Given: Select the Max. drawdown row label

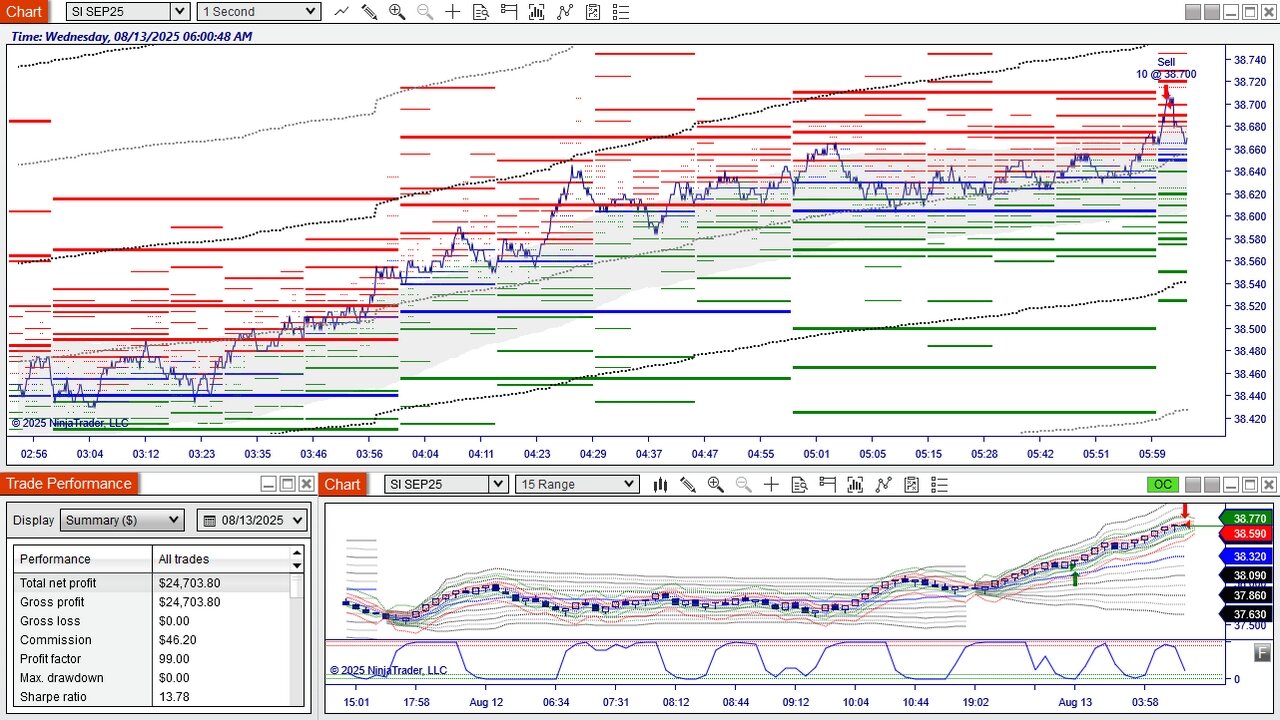Looking at the screenshot, I should (x=62, y=678).
